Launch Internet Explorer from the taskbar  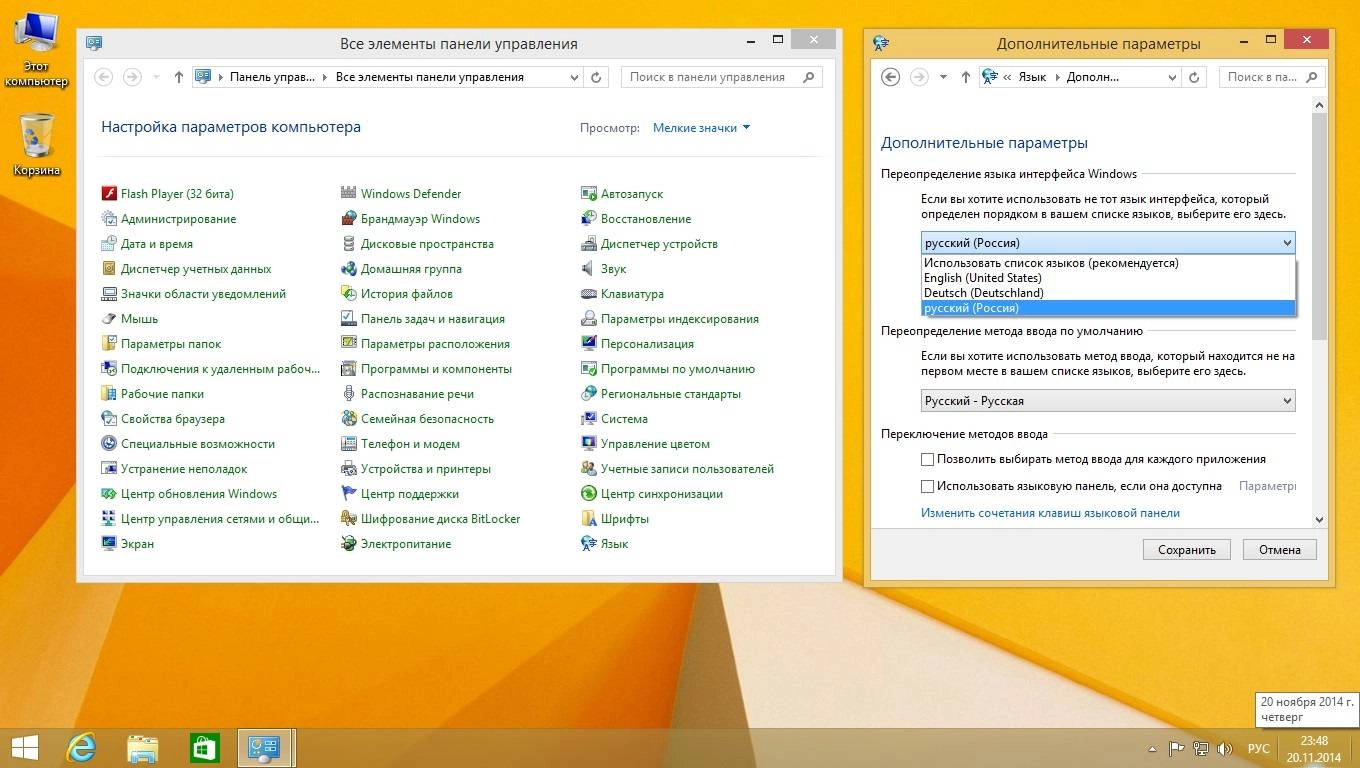point(81,748)
